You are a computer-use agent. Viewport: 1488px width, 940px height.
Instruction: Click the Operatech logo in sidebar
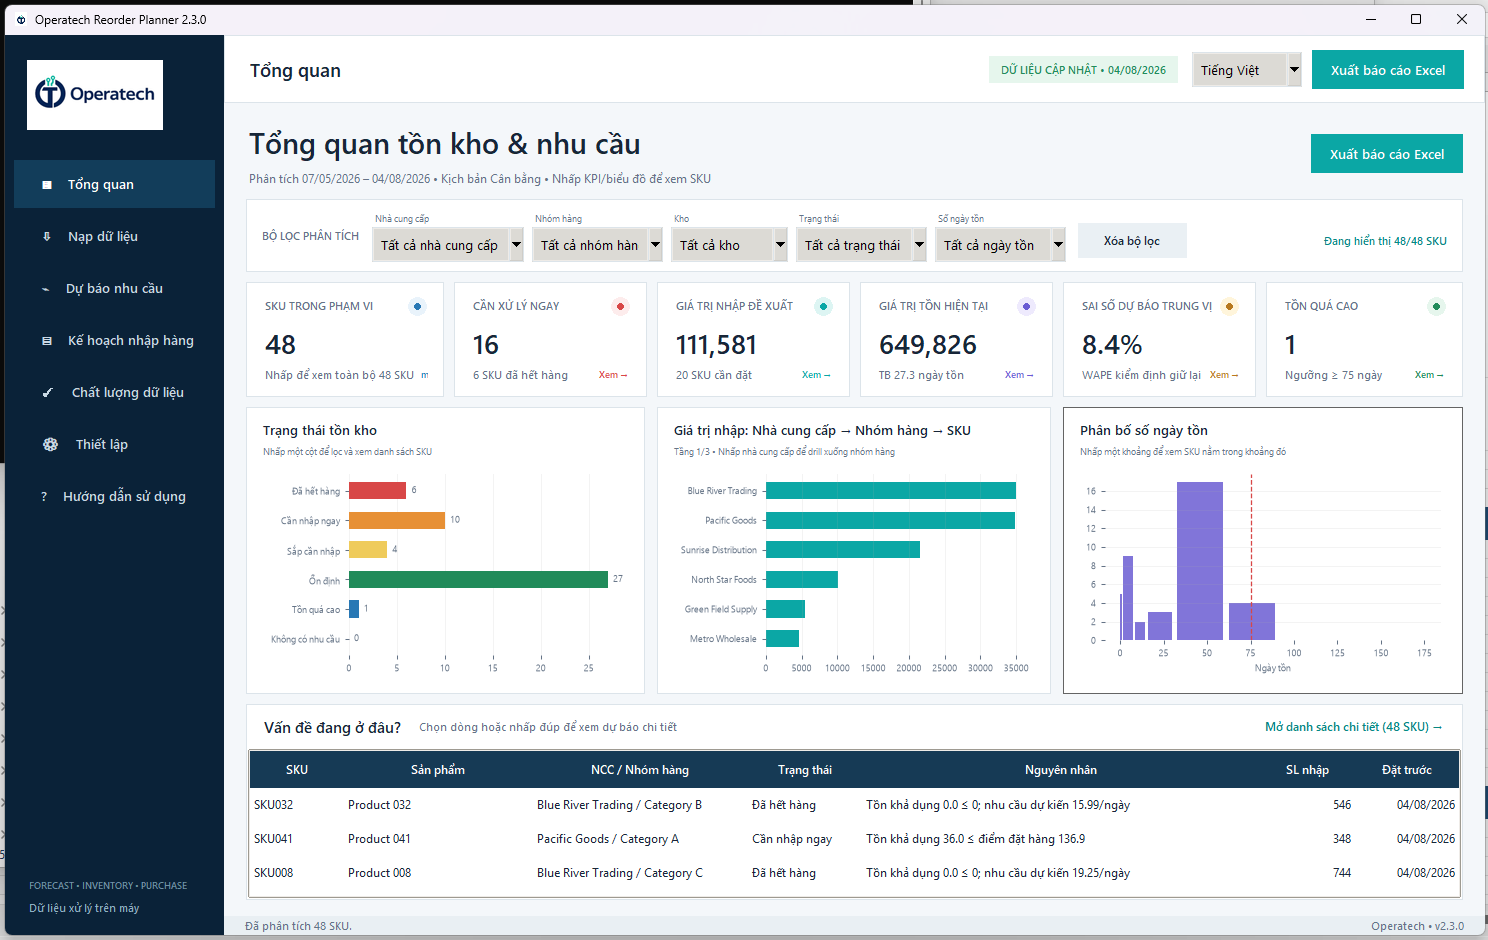coord(95,95)
